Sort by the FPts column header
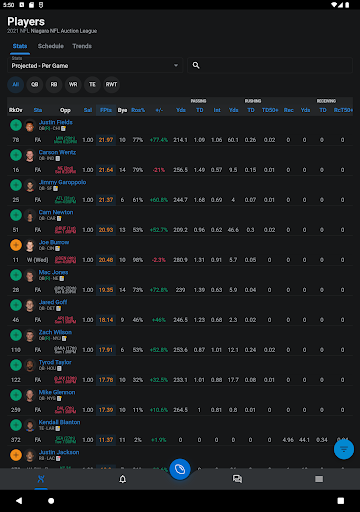The image size is (360, 512). coord(106,110)
